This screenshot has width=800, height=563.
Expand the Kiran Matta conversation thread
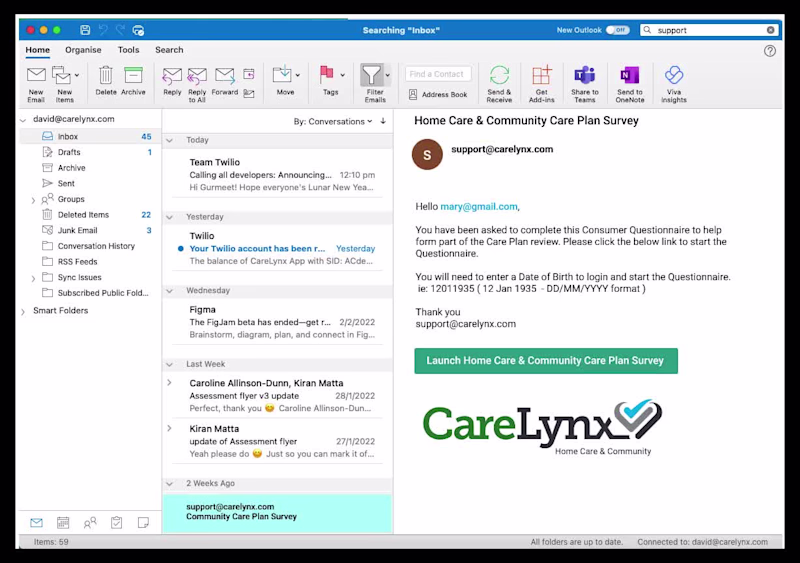click(x=169, y=428)
